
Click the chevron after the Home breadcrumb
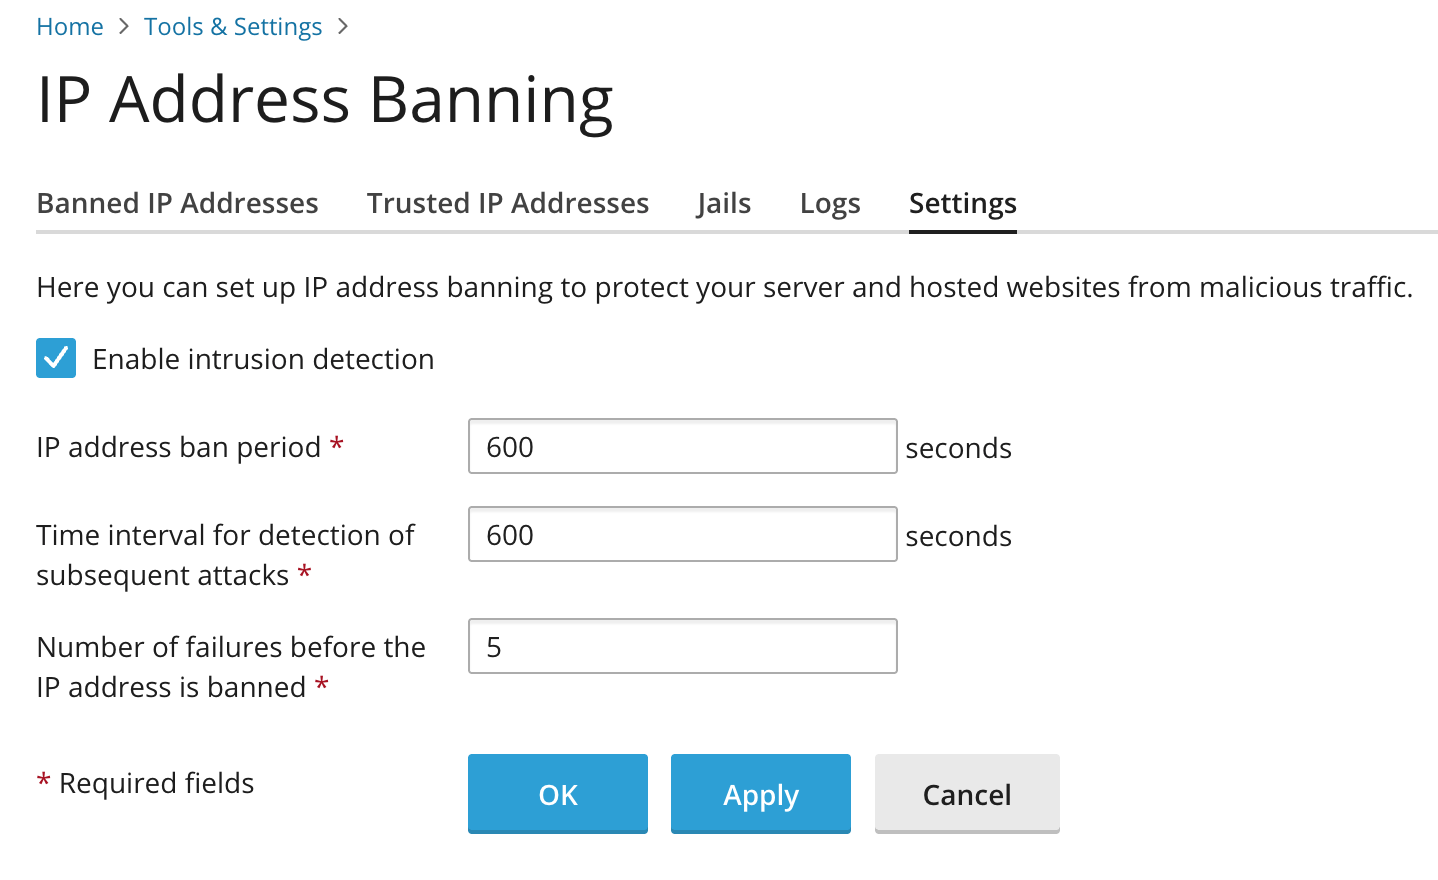tap(124, 27)
